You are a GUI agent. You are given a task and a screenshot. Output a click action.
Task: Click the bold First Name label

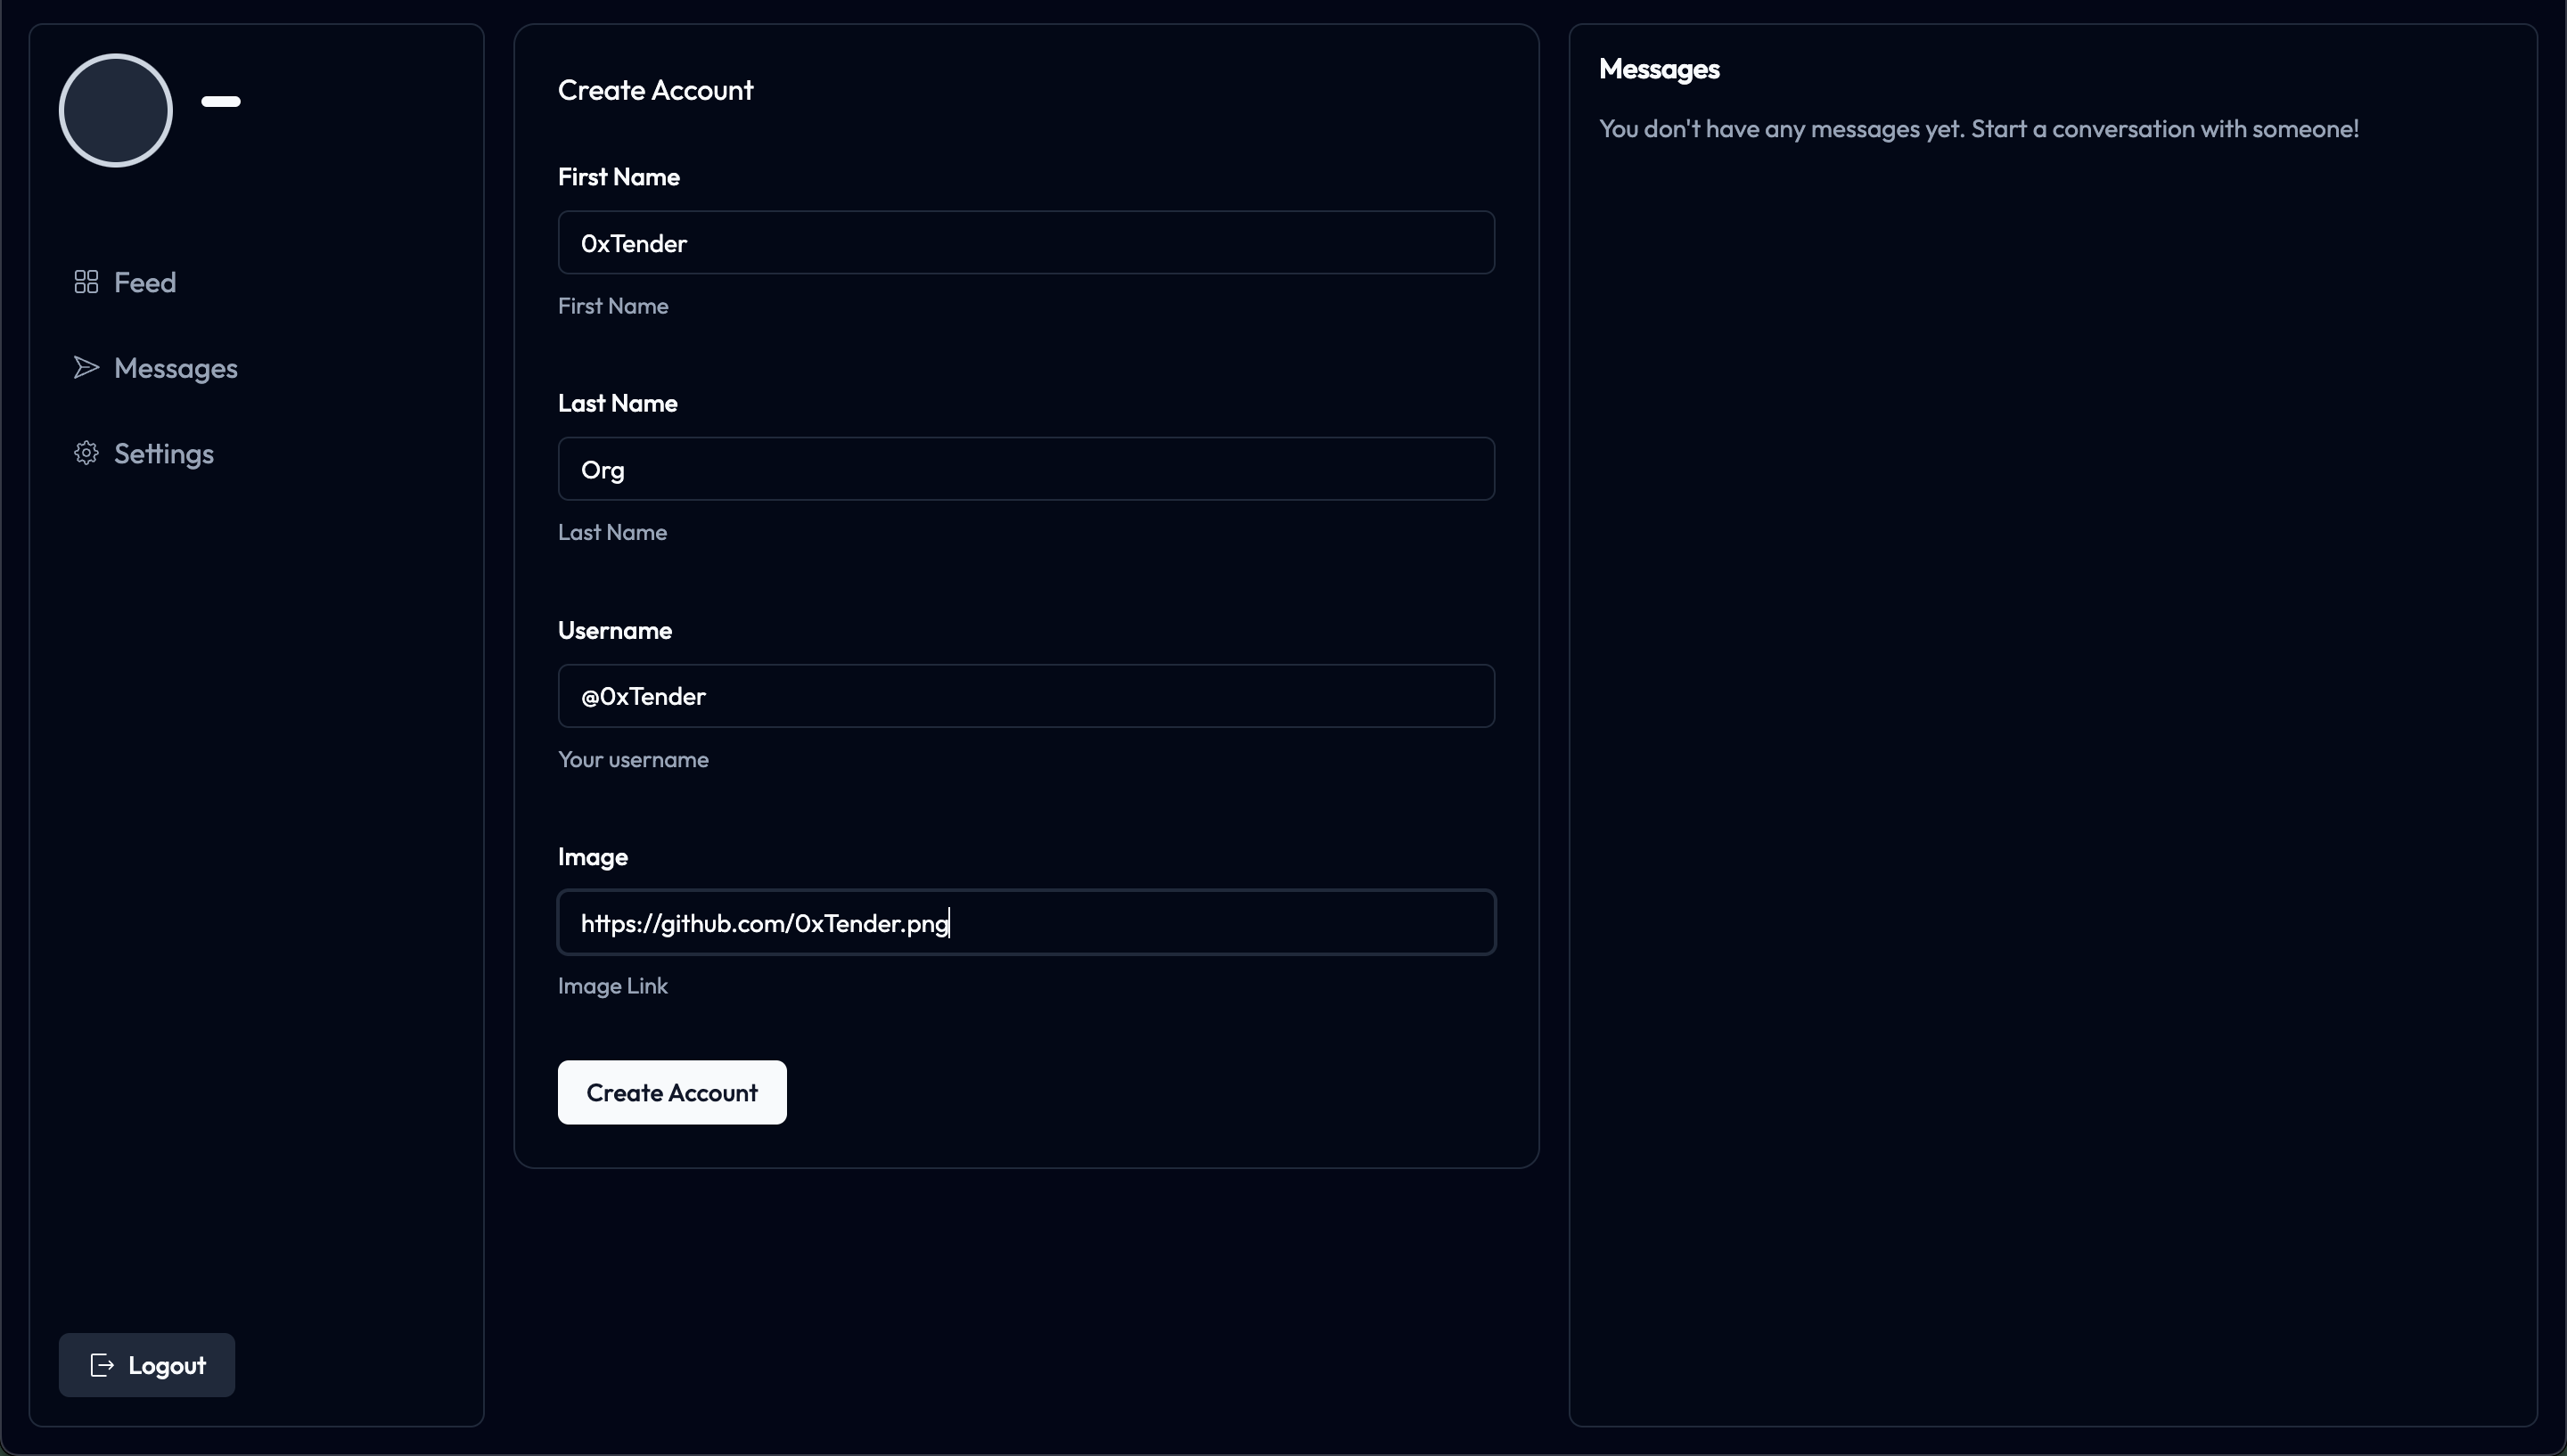(x=619, y=177)
